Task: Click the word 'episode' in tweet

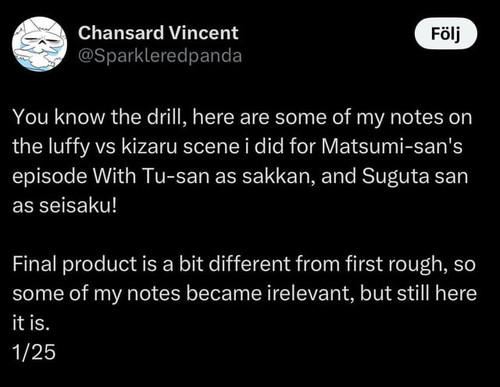Action: (50, 176)
